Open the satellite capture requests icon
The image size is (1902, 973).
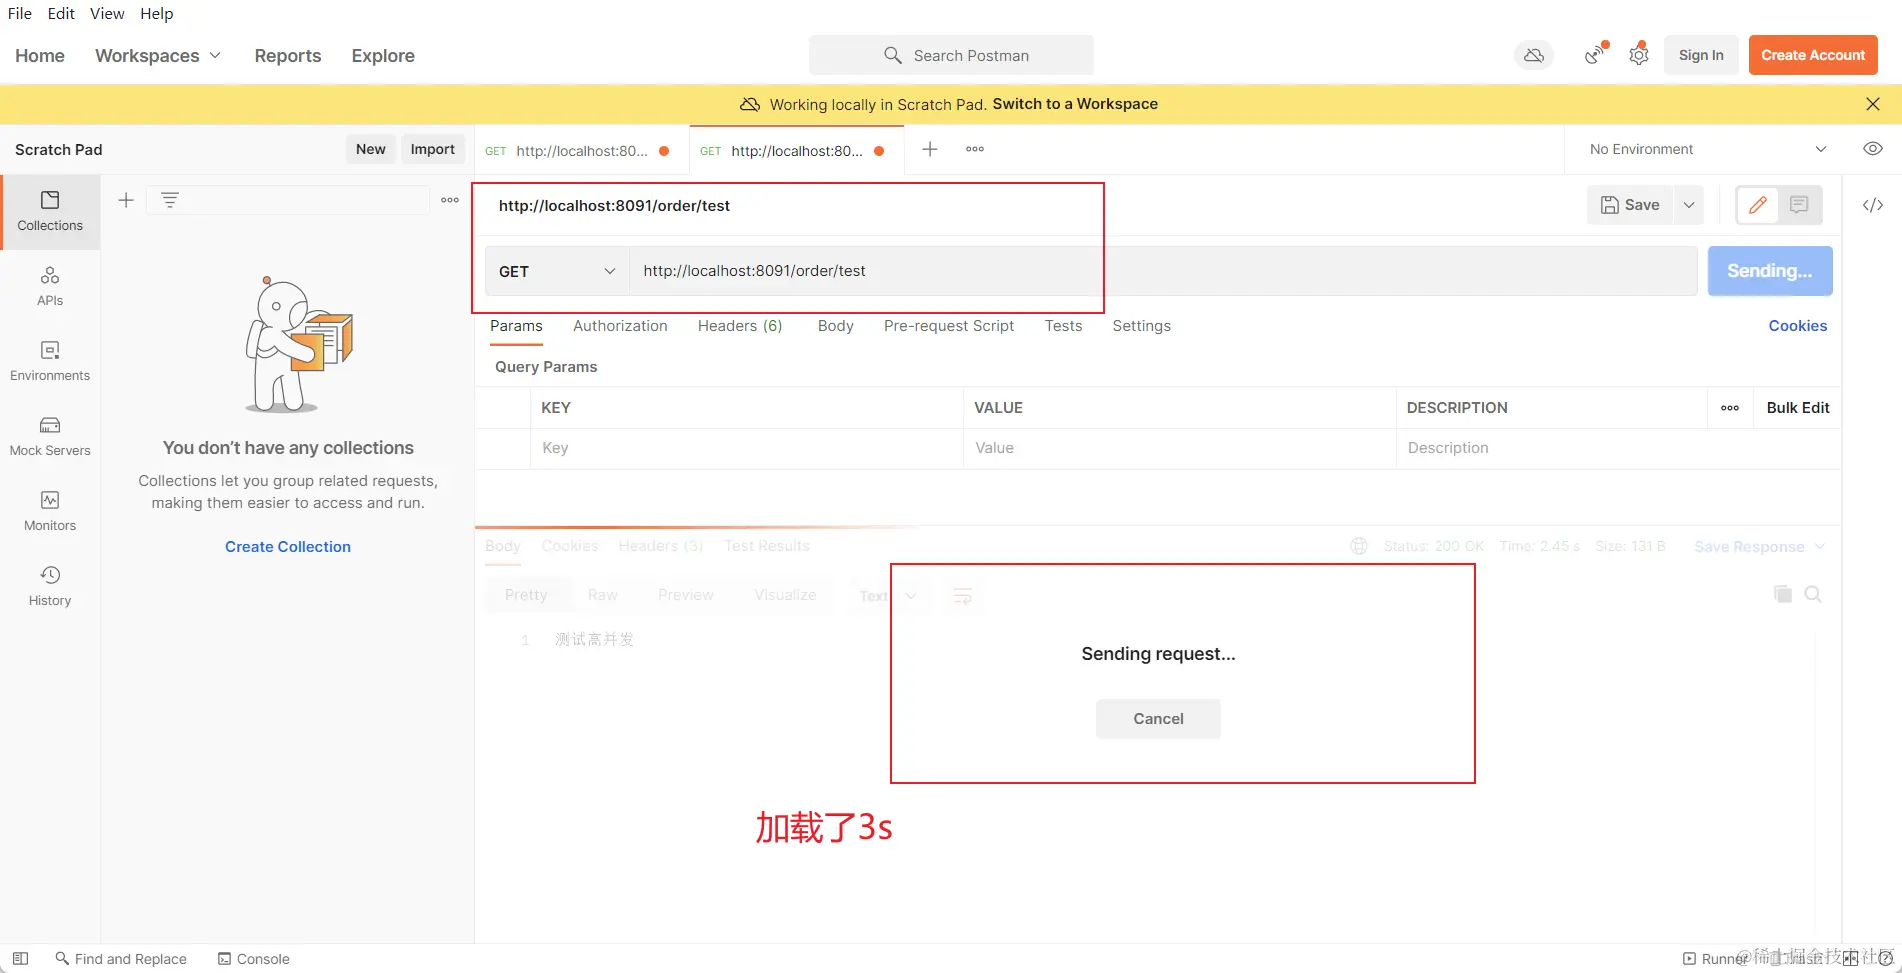[x=1595, y=55]
